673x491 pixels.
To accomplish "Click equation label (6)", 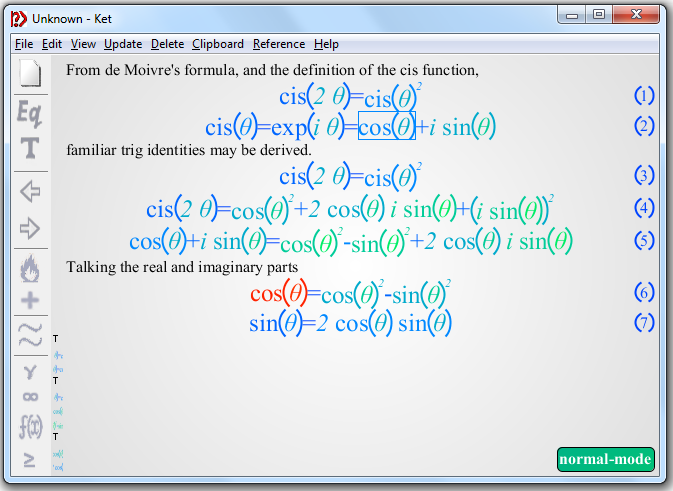I will coord(644,292).
